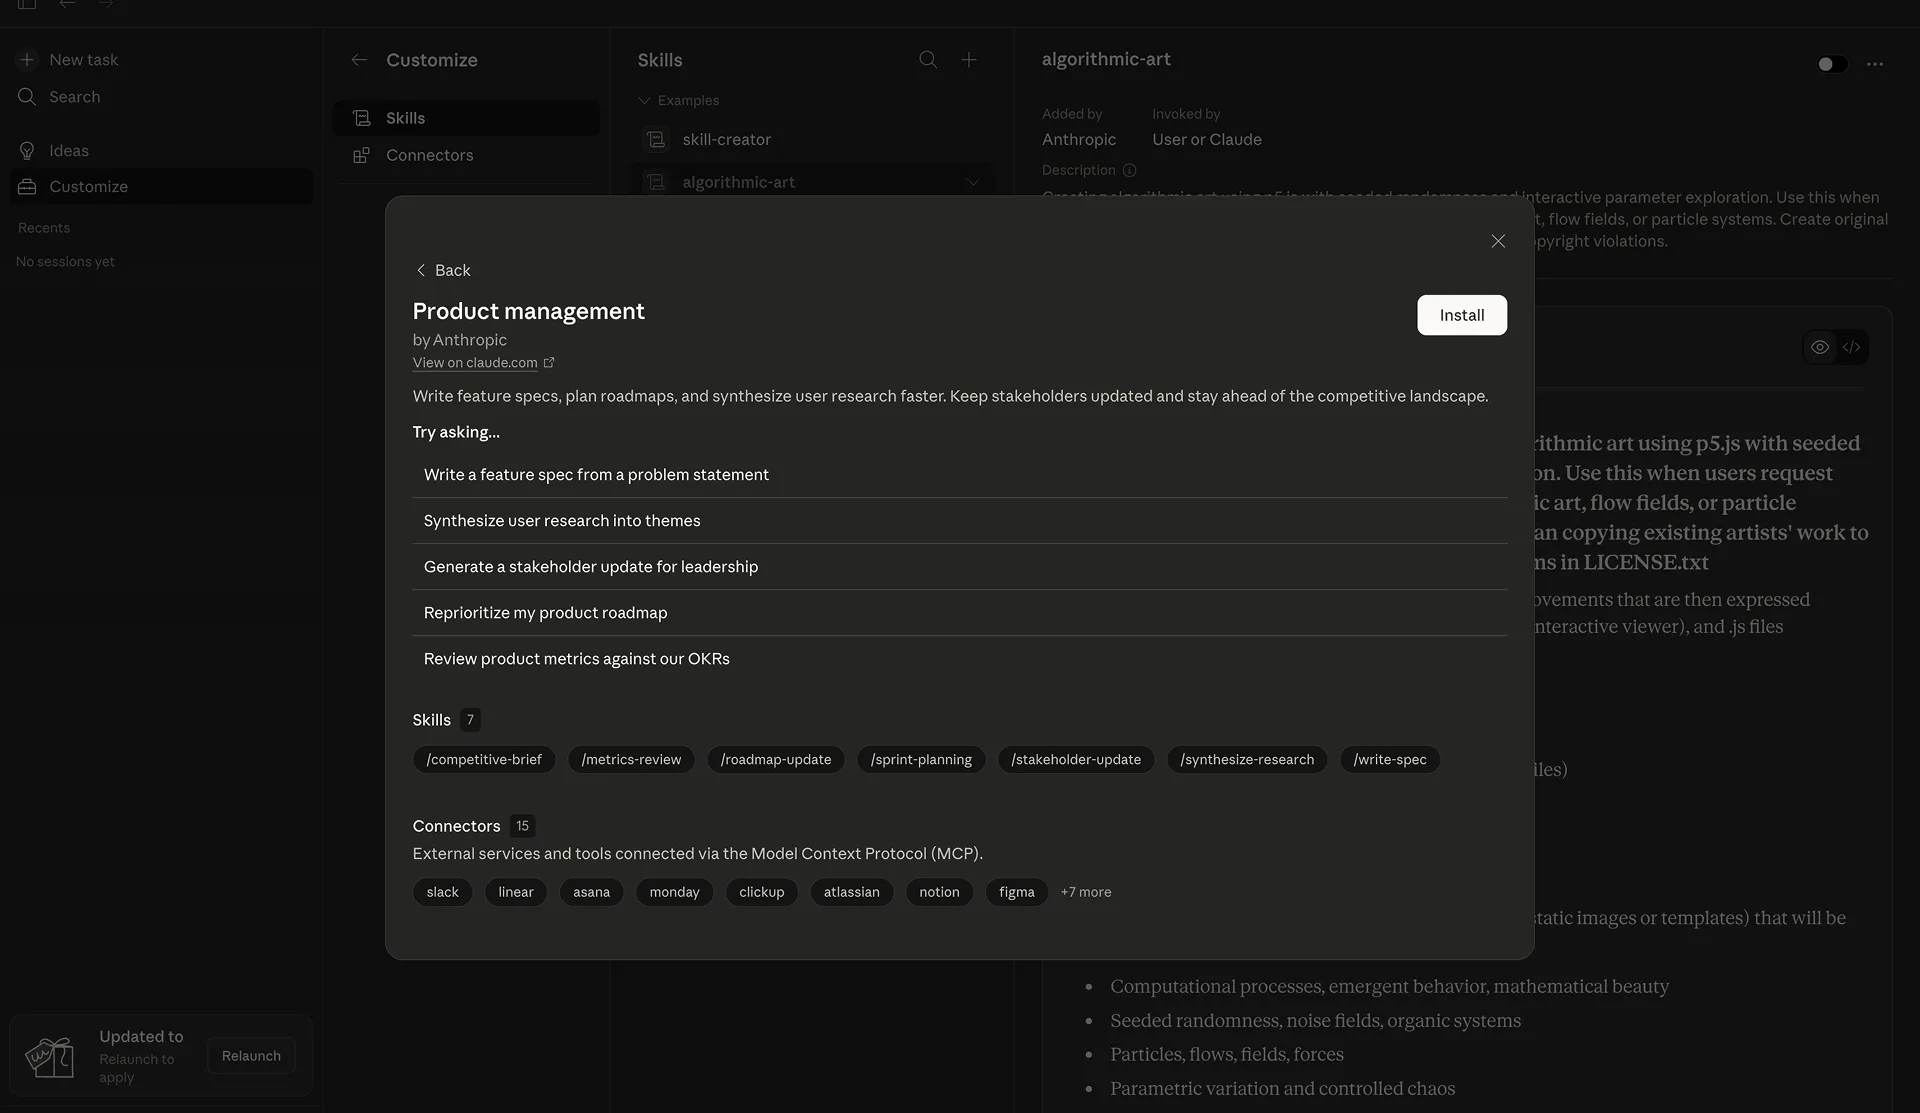
Task: Click the Skills count badge '7'
Action: click(470, 720)
